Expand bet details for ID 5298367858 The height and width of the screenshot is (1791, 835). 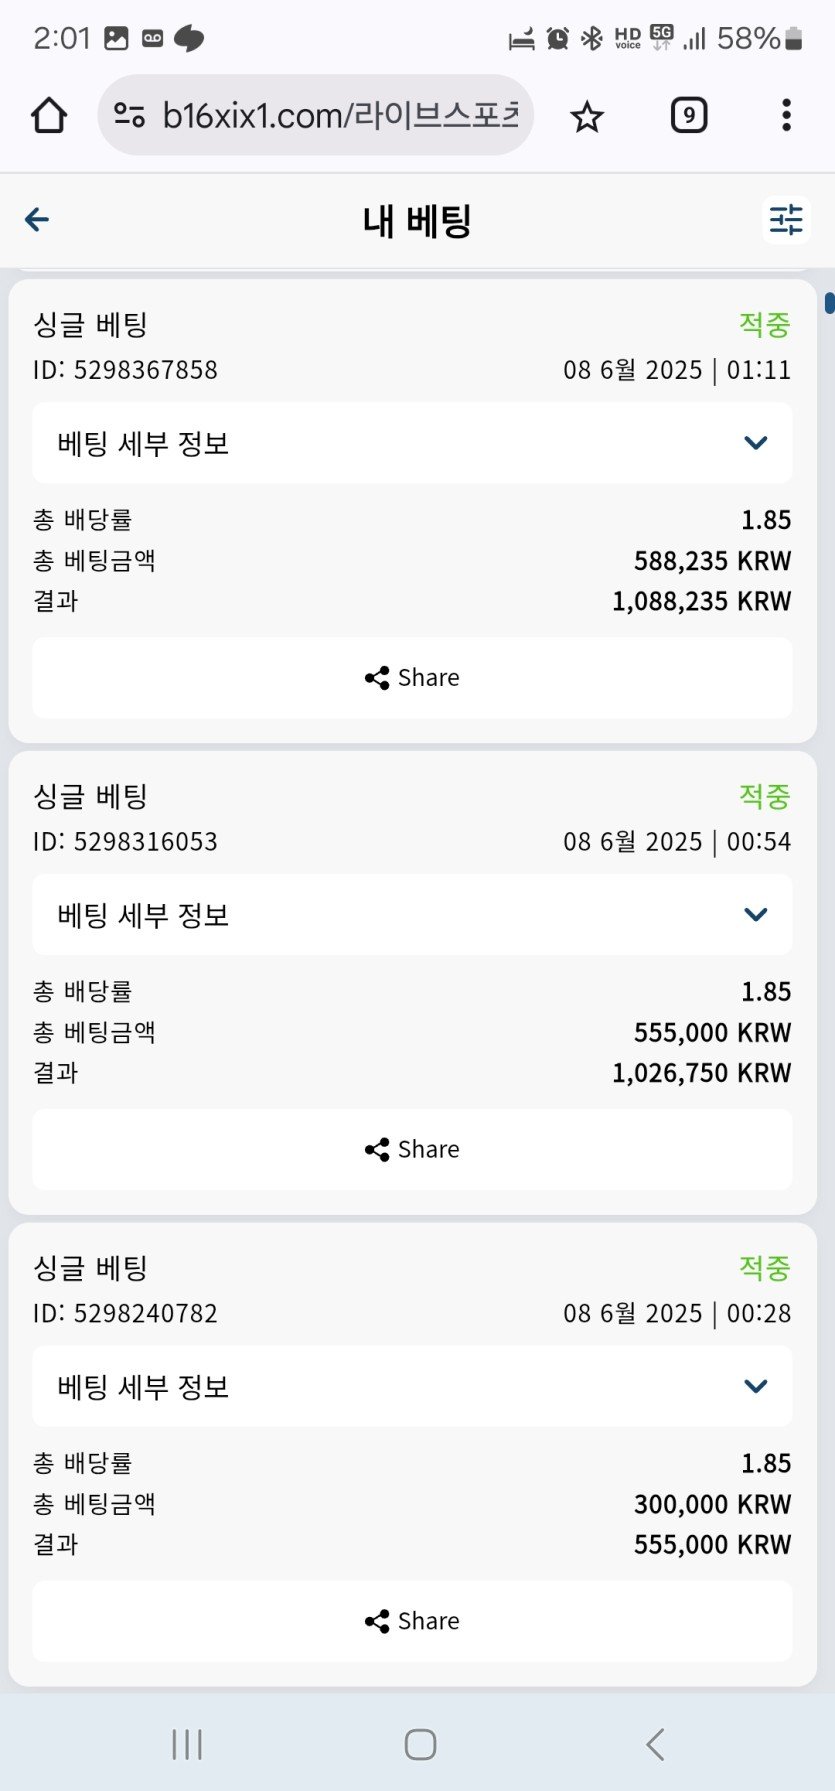coord(412,443)
